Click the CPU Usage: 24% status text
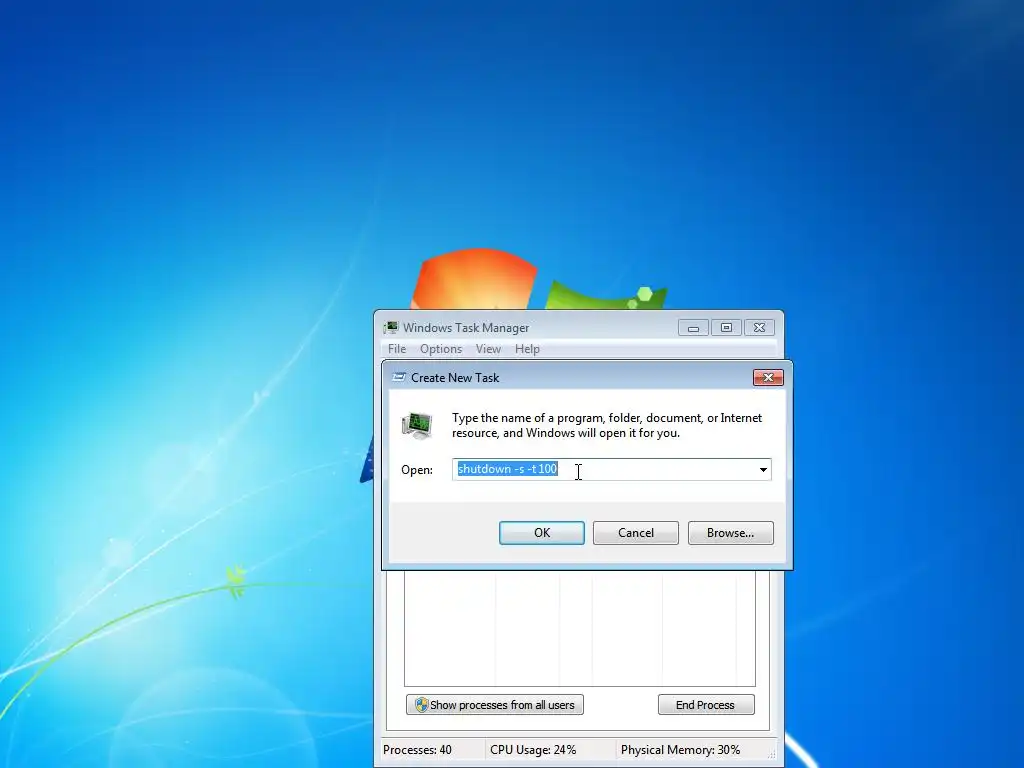The height and width of the screenshot is (768, 1024). click(x=533, y=750)
